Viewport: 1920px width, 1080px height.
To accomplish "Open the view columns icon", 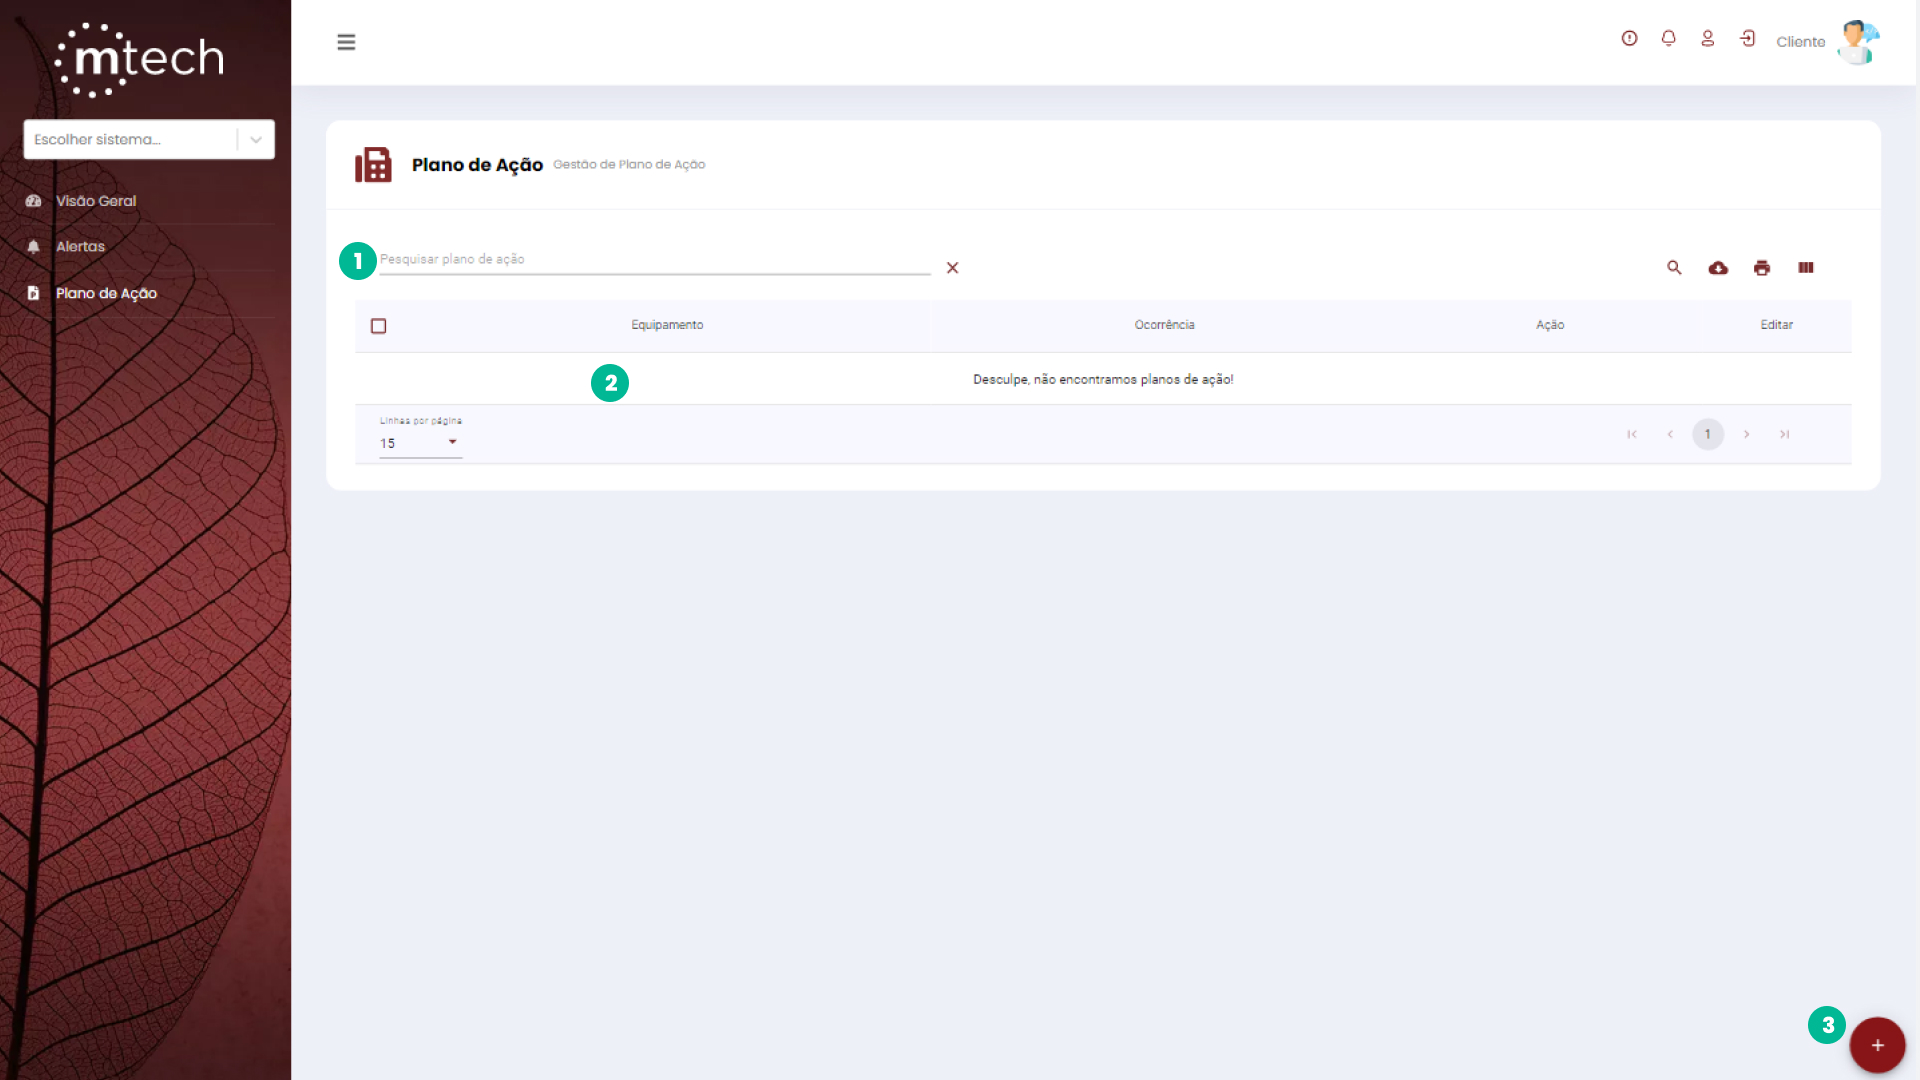I will tap(1806, 268).
